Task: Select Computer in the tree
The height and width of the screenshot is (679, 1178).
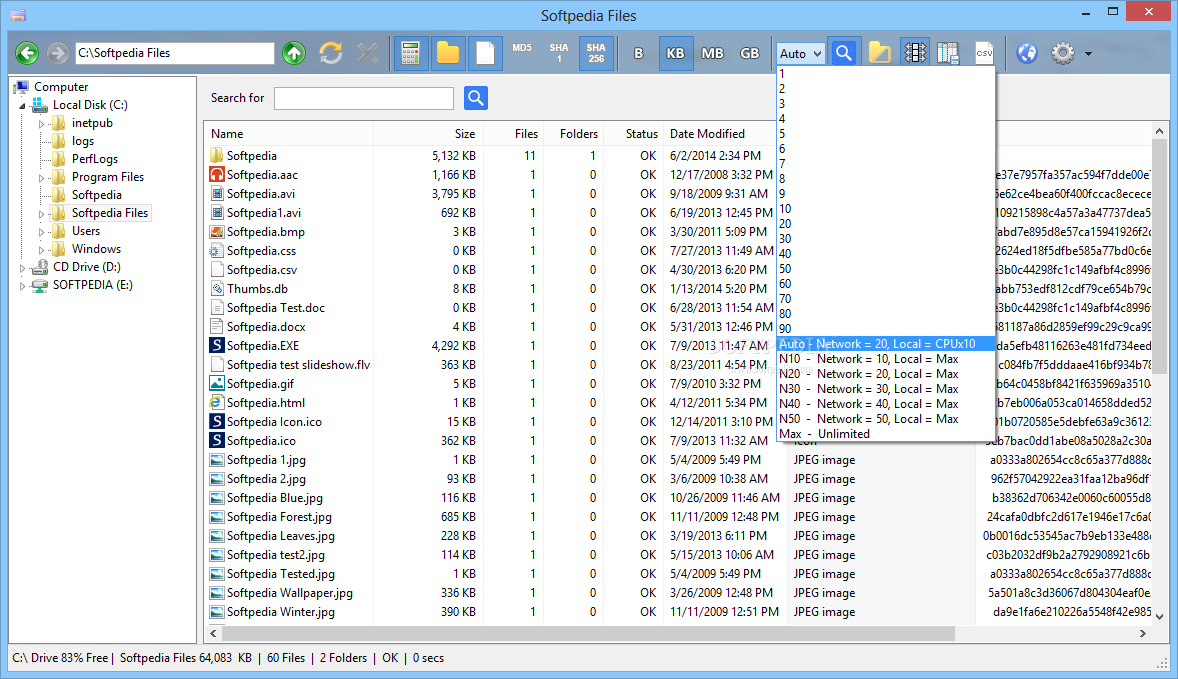Action: (61, 87)
